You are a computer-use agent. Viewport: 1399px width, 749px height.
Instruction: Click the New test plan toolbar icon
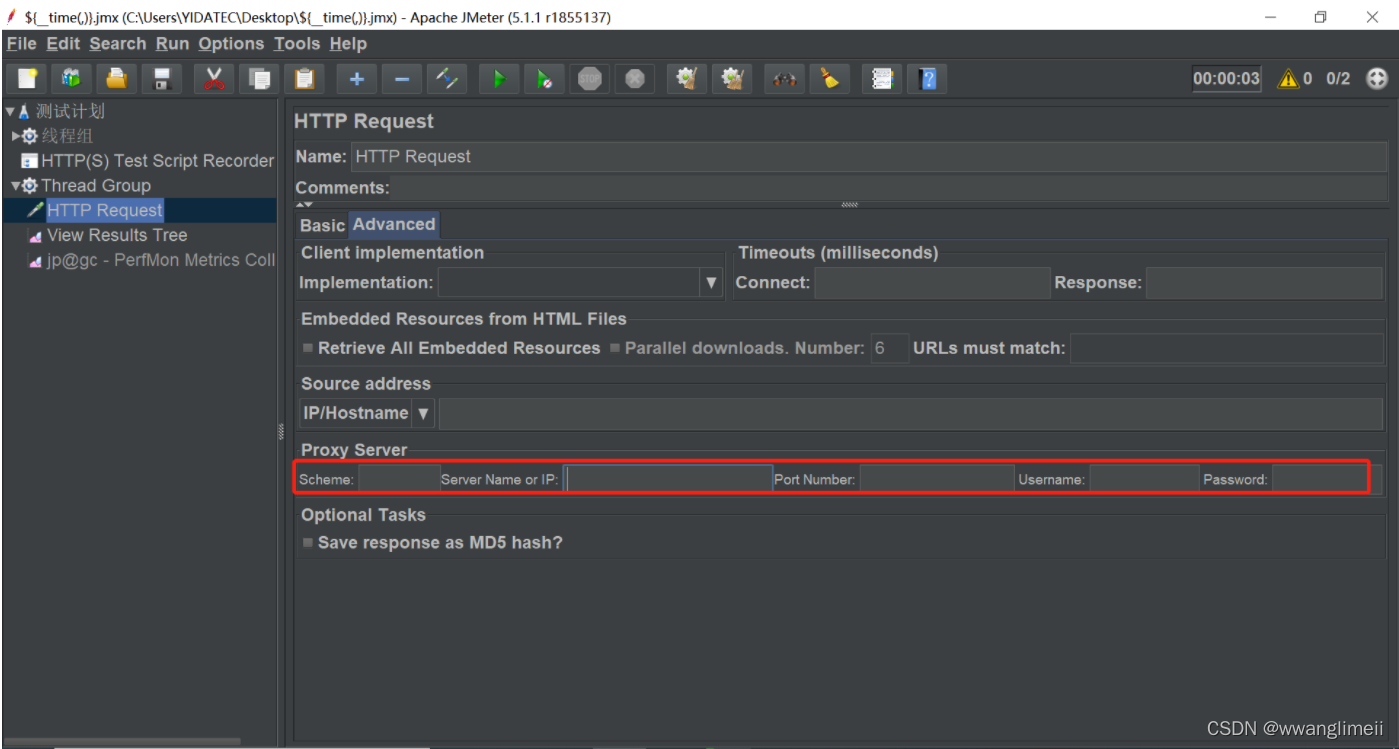point(28,78)
